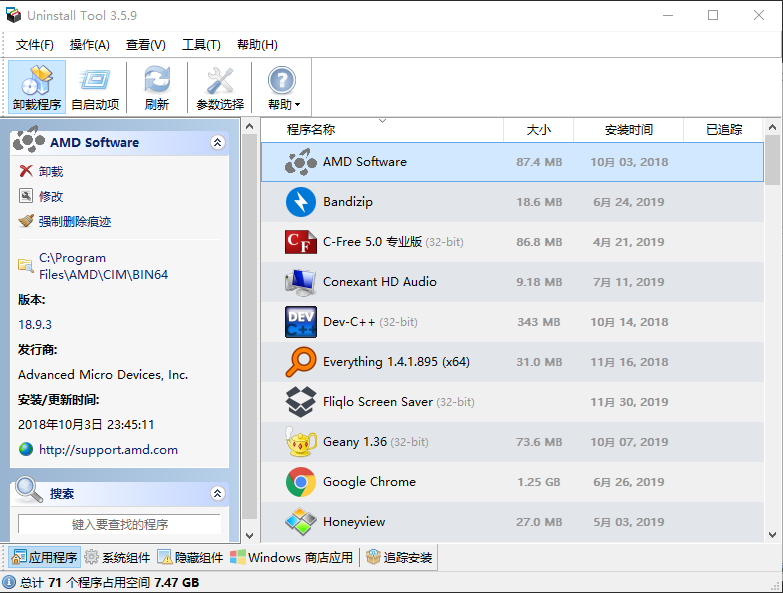Click the program search input field
This screenshot has width=783, height=593.
click(x=119, y=524)
